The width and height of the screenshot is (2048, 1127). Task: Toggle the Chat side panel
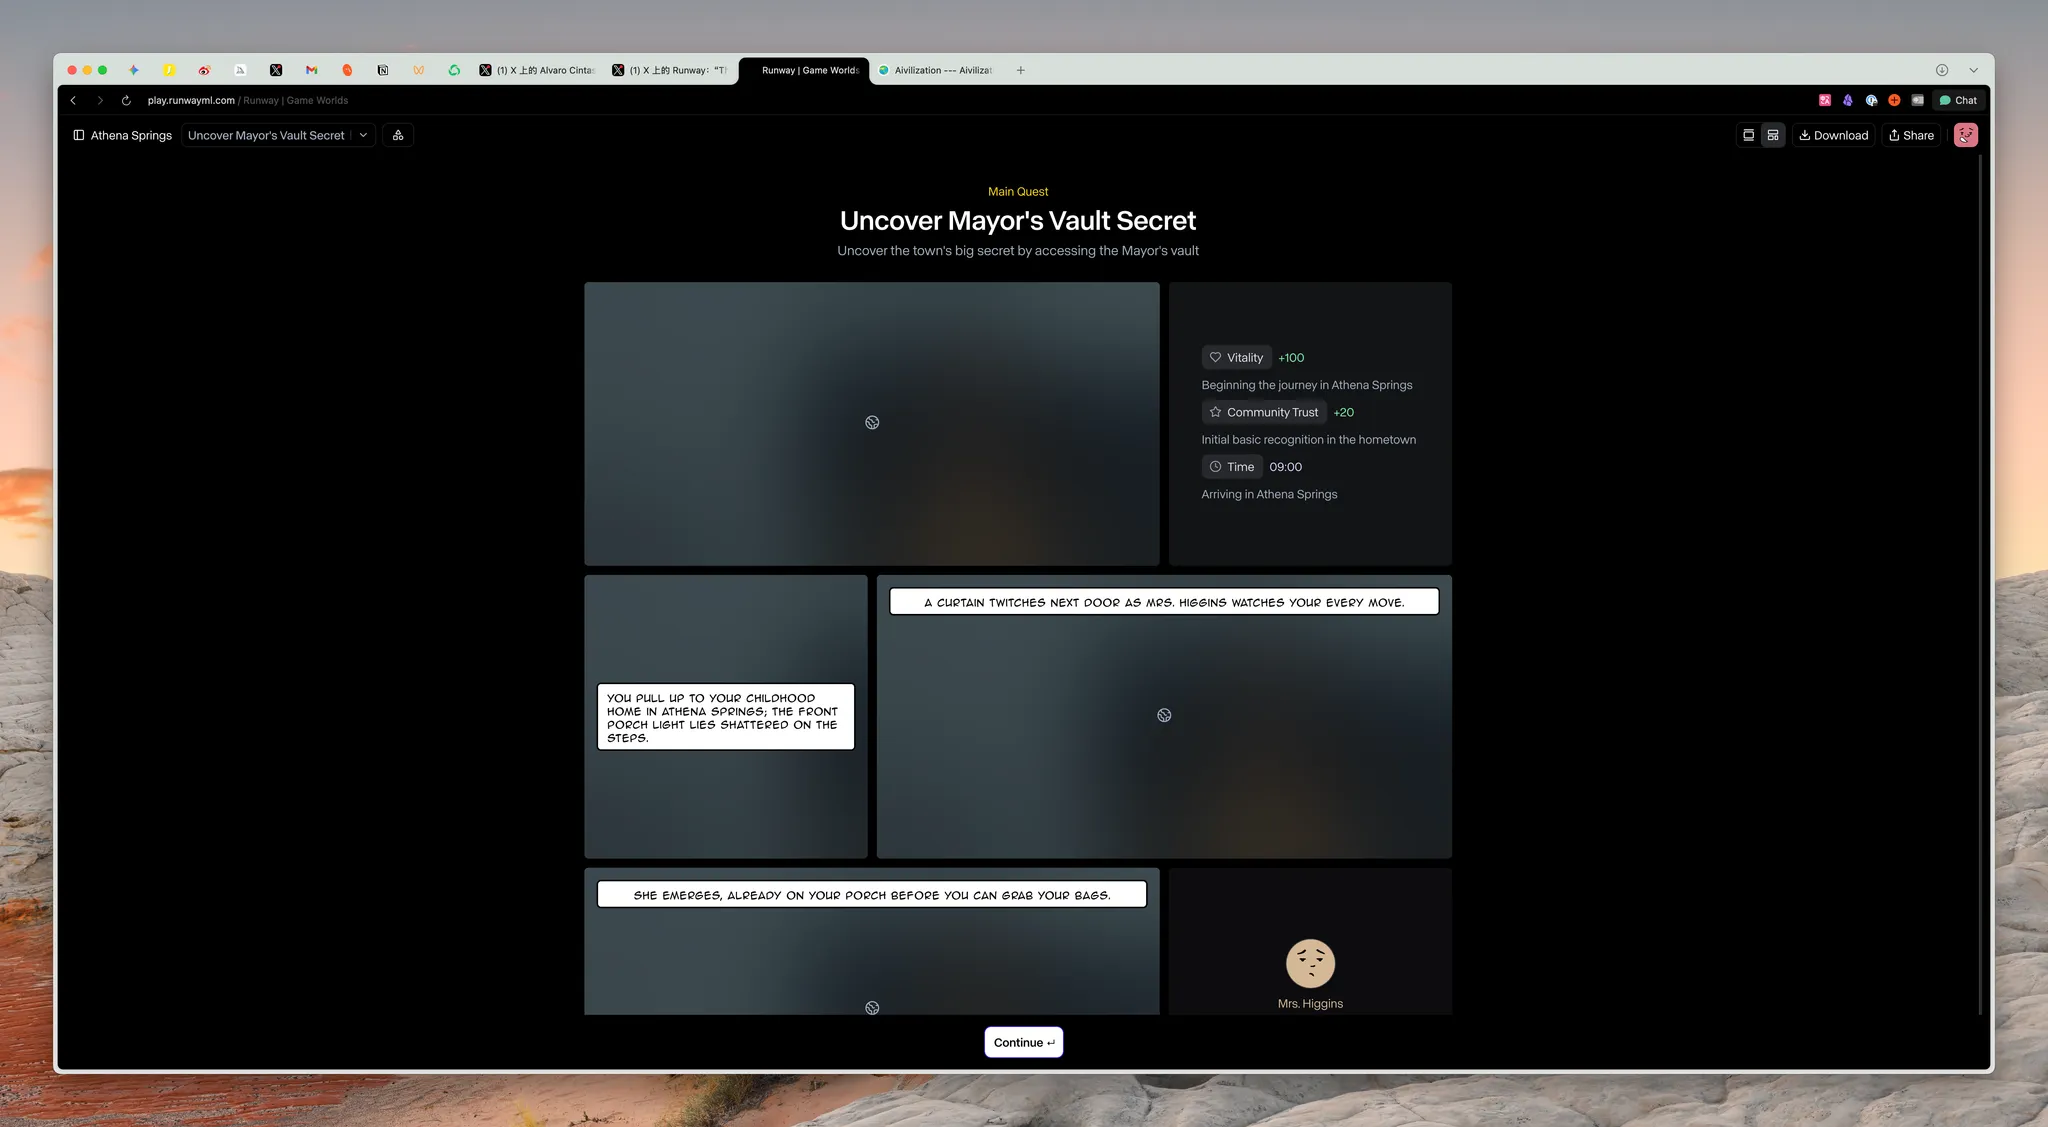[x=1958, y=100]
